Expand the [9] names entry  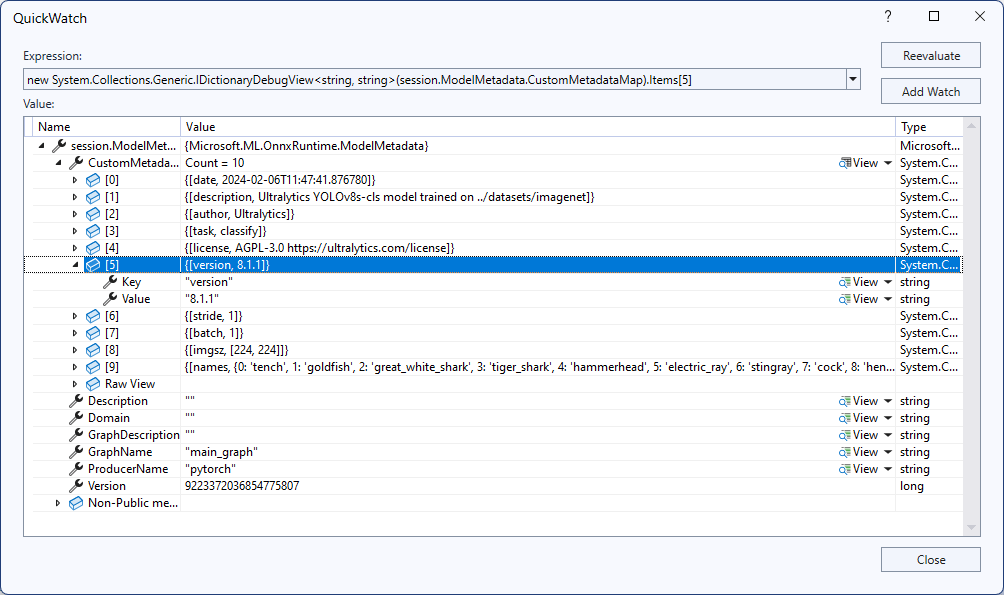75,367
